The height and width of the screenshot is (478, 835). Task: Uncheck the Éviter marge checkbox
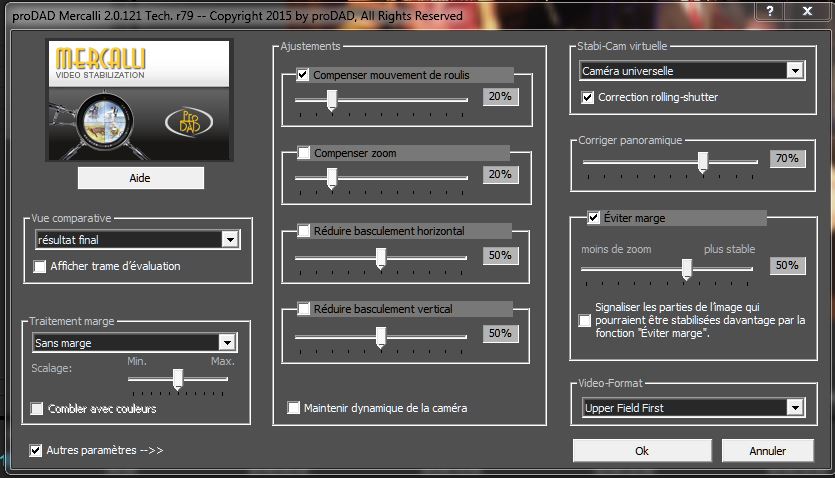point(593,217)
